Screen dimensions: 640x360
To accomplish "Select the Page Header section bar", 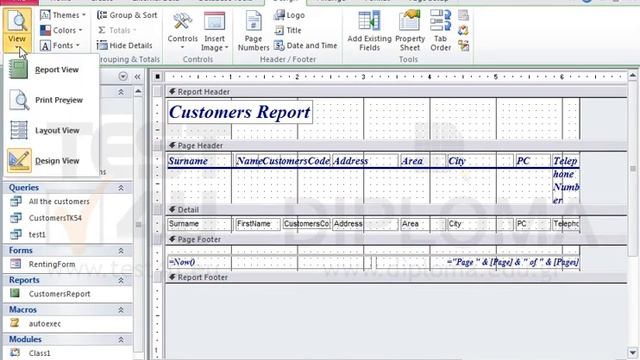I will 396,146.
